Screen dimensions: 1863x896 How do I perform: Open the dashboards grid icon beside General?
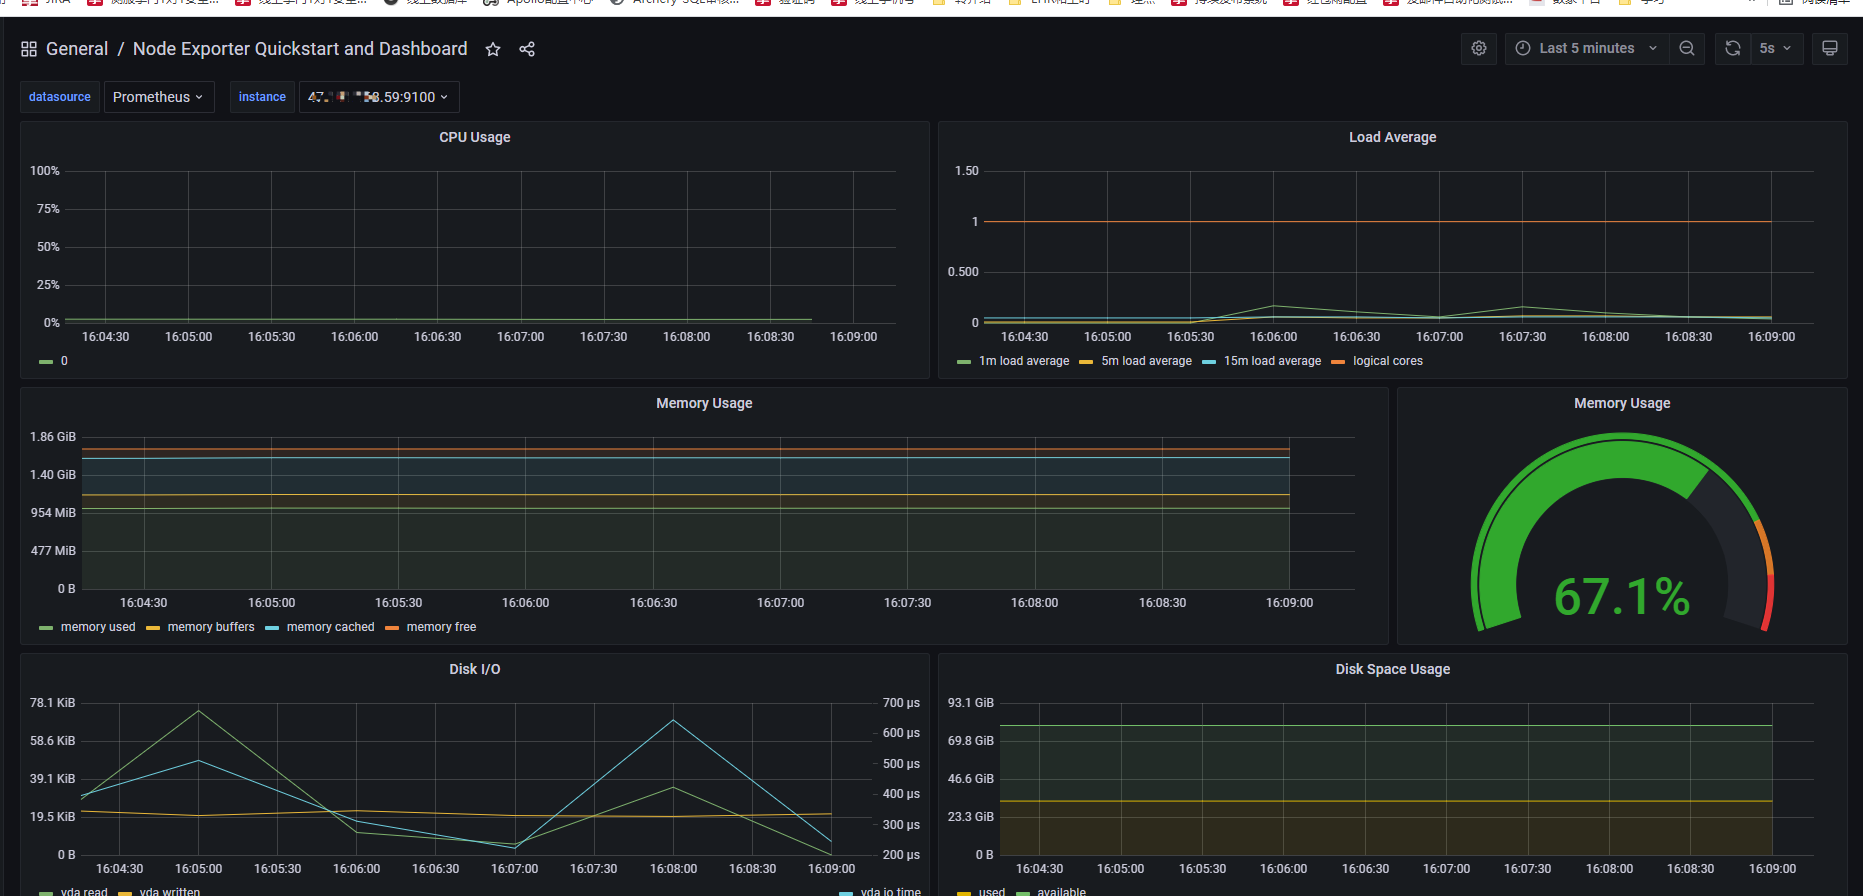click(29, 49)
